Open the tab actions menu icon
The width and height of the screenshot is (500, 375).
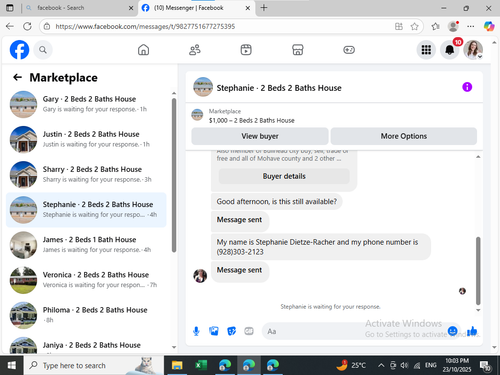[10, 8]
